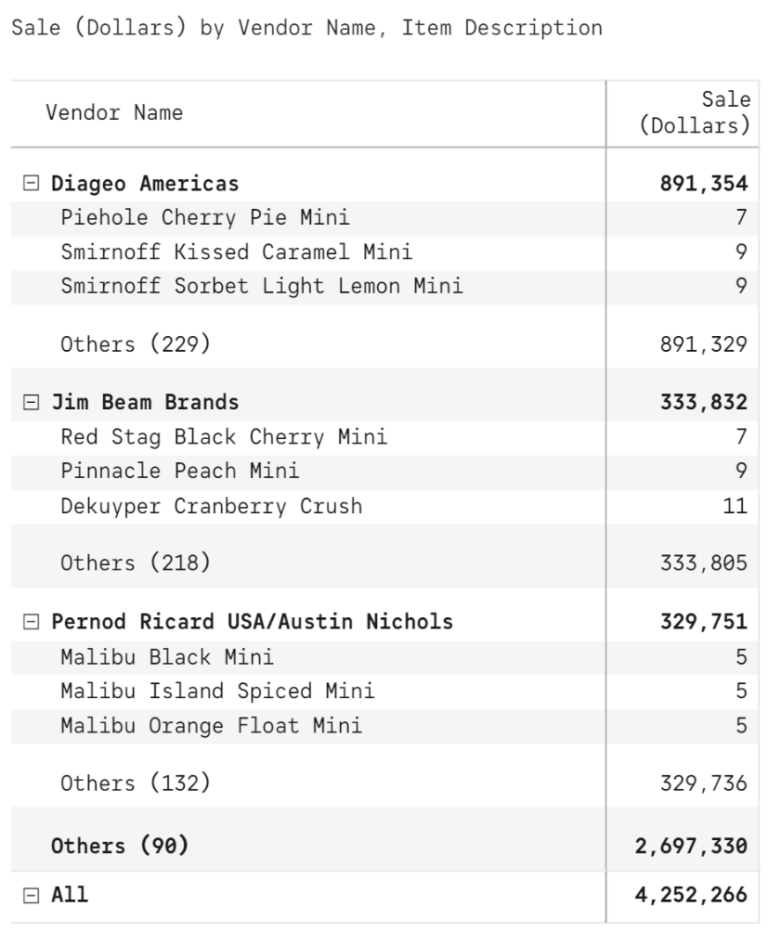Select the Pinnacle Peach Mini row
This screenshot has width=768, height=932.
[x=179, y=471]
